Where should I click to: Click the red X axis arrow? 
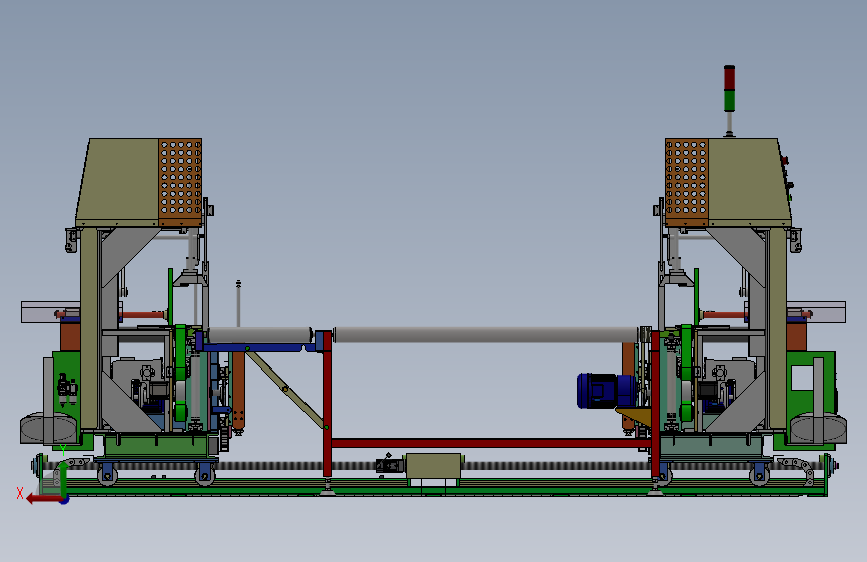pyautogui.click(x=44, y=499)
